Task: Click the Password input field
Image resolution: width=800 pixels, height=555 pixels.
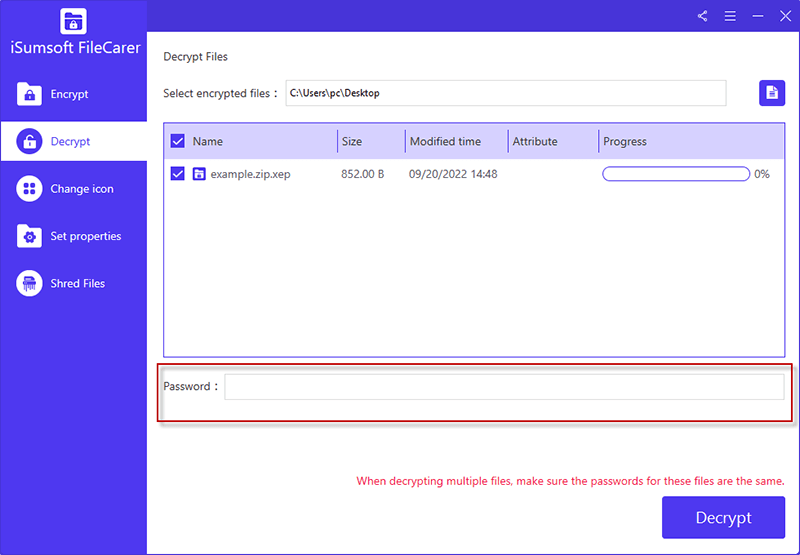Action: (x=504, y=387)
